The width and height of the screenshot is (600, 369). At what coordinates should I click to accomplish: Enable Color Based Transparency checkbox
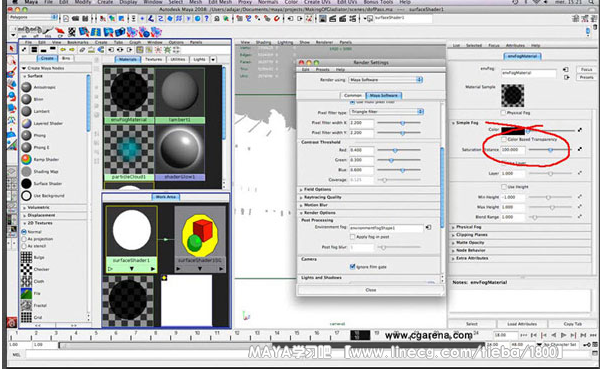pyautogui.click(x=504, y=139)
